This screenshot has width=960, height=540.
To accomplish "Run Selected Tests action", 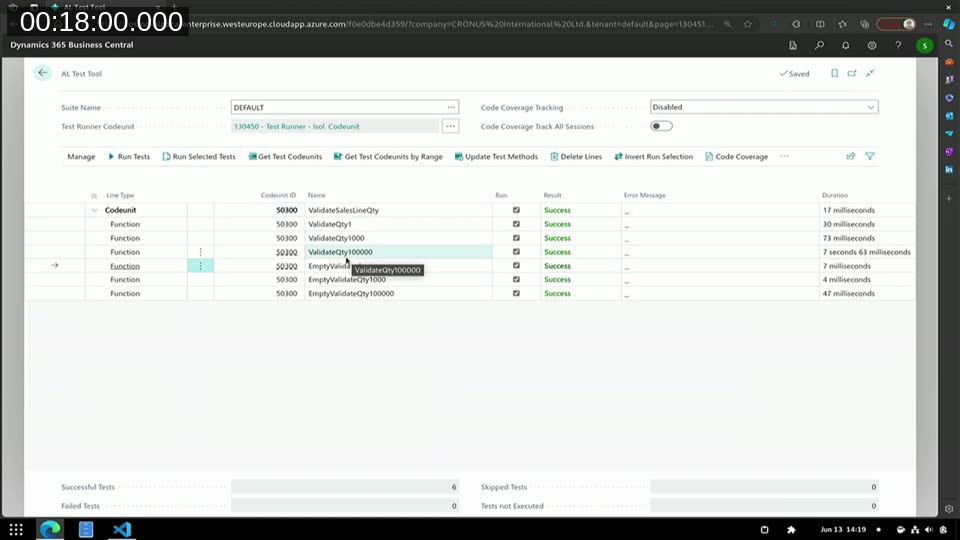I will tap(198, 157).
